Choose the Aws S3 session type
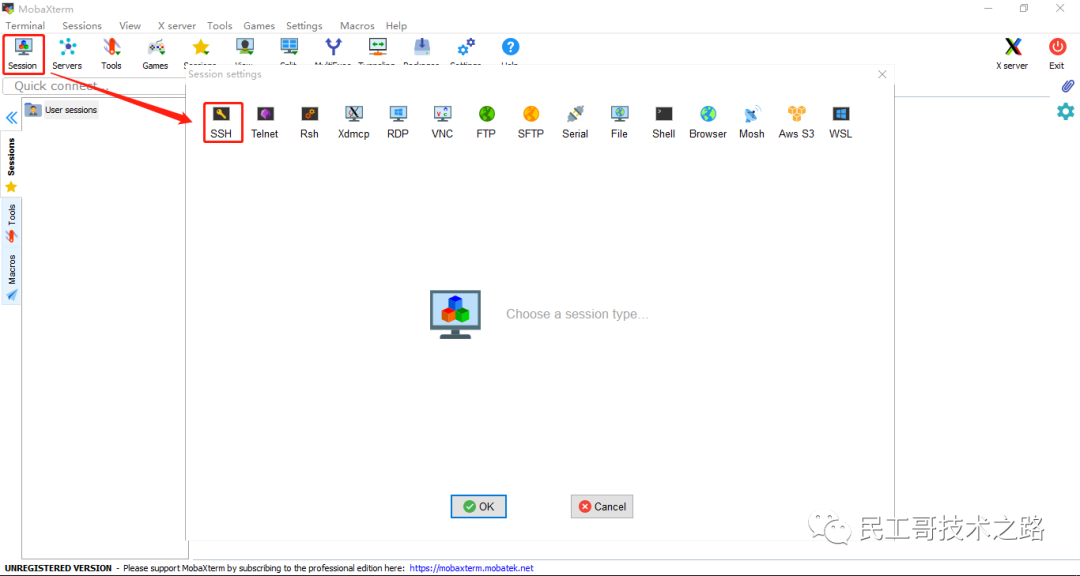 coord(796,122)
